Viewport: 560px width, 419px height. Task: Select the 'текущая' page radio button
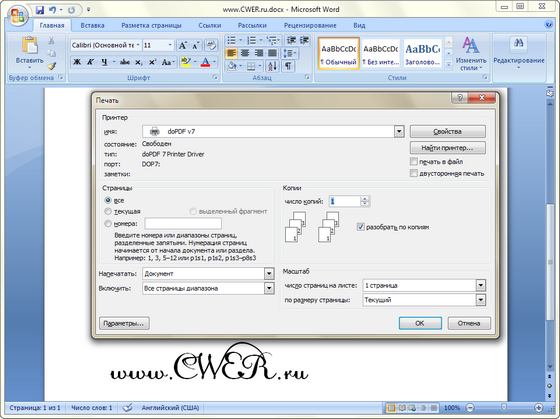tap(108, 211)
